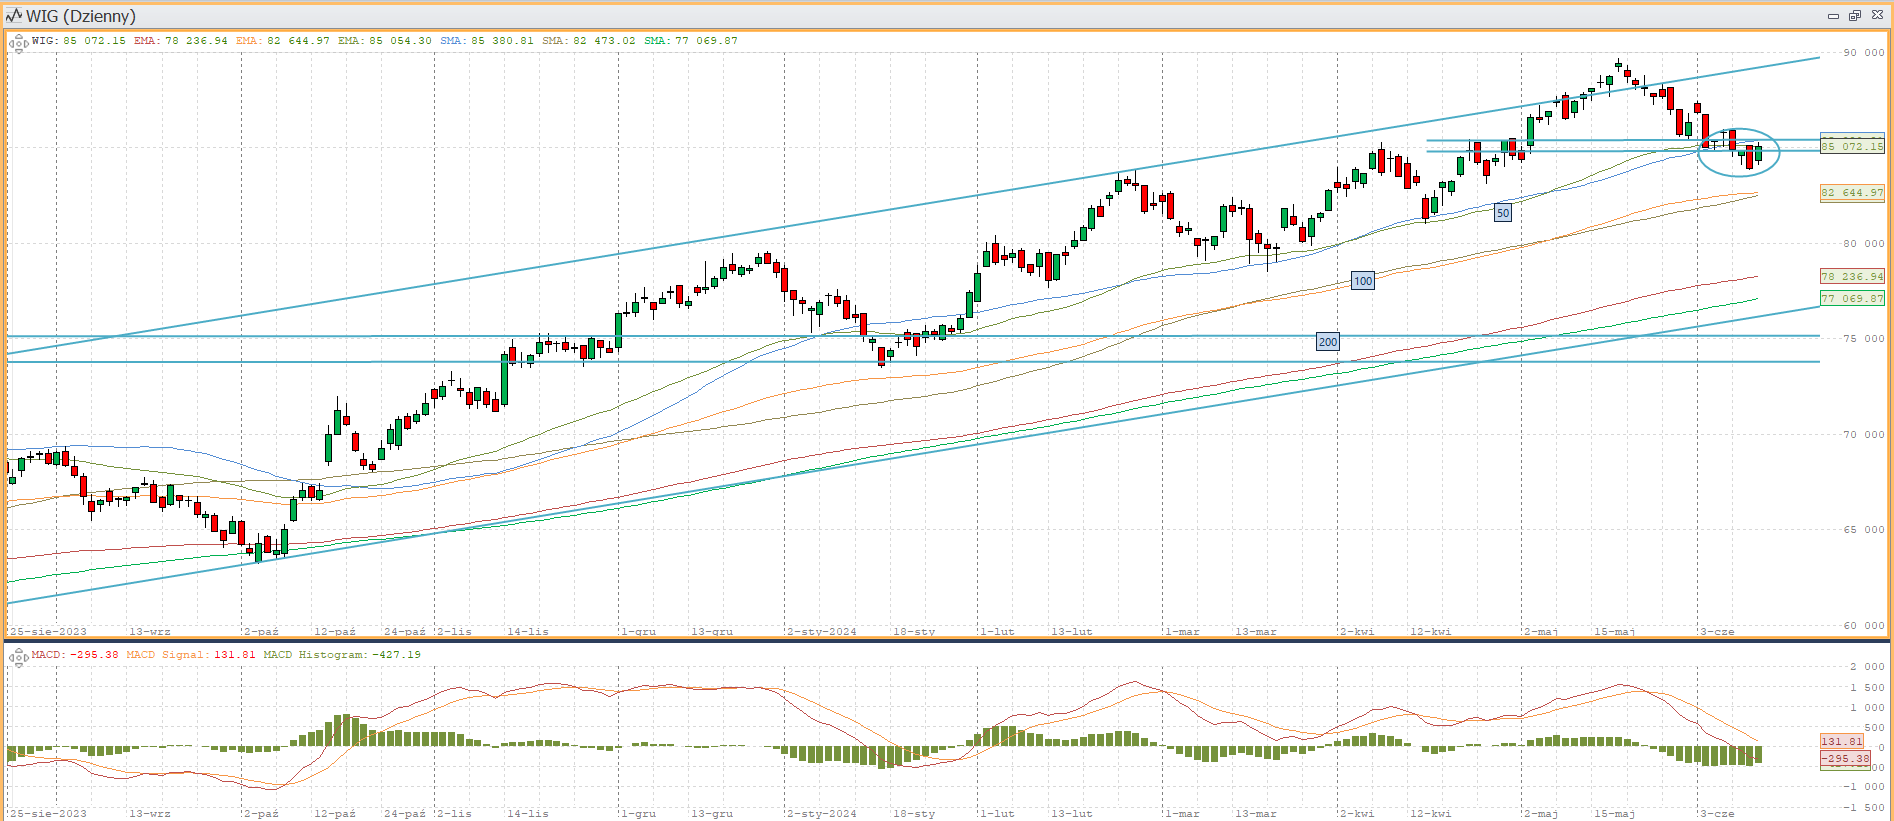Viewport: 1894px width, 821px height.
Task: Select the green SMA 77 069.87 legend entry
Action: tap(690, 41)
